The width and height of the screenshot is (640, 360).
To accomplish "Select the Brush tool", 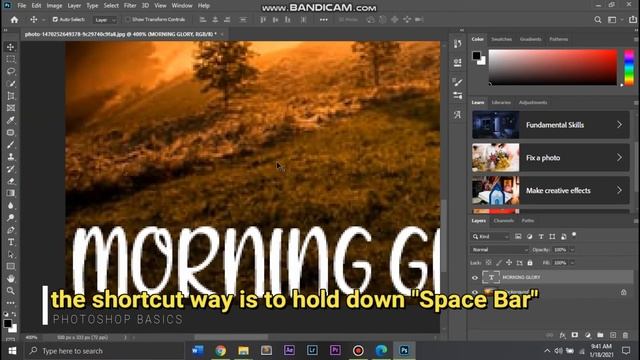I will 11,144.
